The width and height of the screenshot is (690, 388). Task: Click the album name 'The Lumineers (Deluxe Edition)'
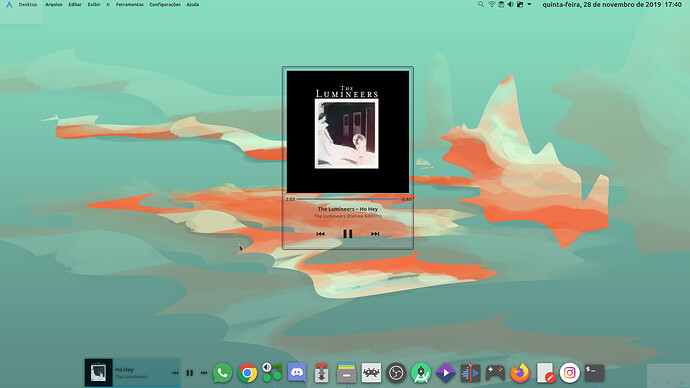click(348, 216)
